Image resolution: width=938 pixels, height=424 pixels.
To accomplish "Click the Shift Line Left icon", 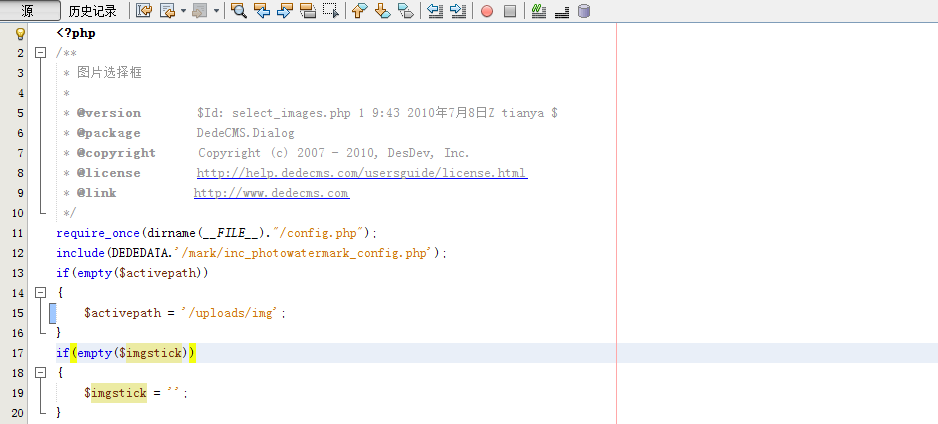I will pyautogui.click(x=435, y=11).
